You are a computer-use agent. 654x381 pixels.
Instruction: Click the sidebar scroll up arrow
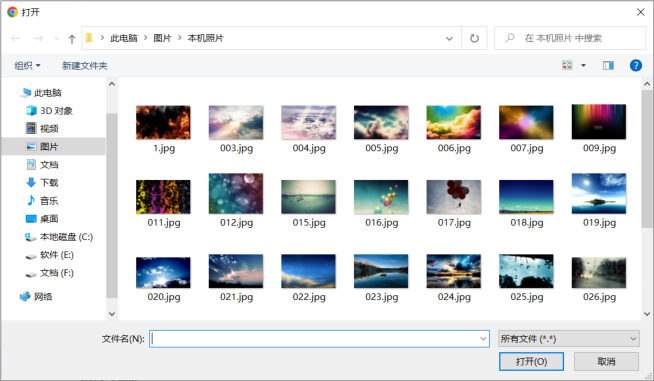coord(112,84)
